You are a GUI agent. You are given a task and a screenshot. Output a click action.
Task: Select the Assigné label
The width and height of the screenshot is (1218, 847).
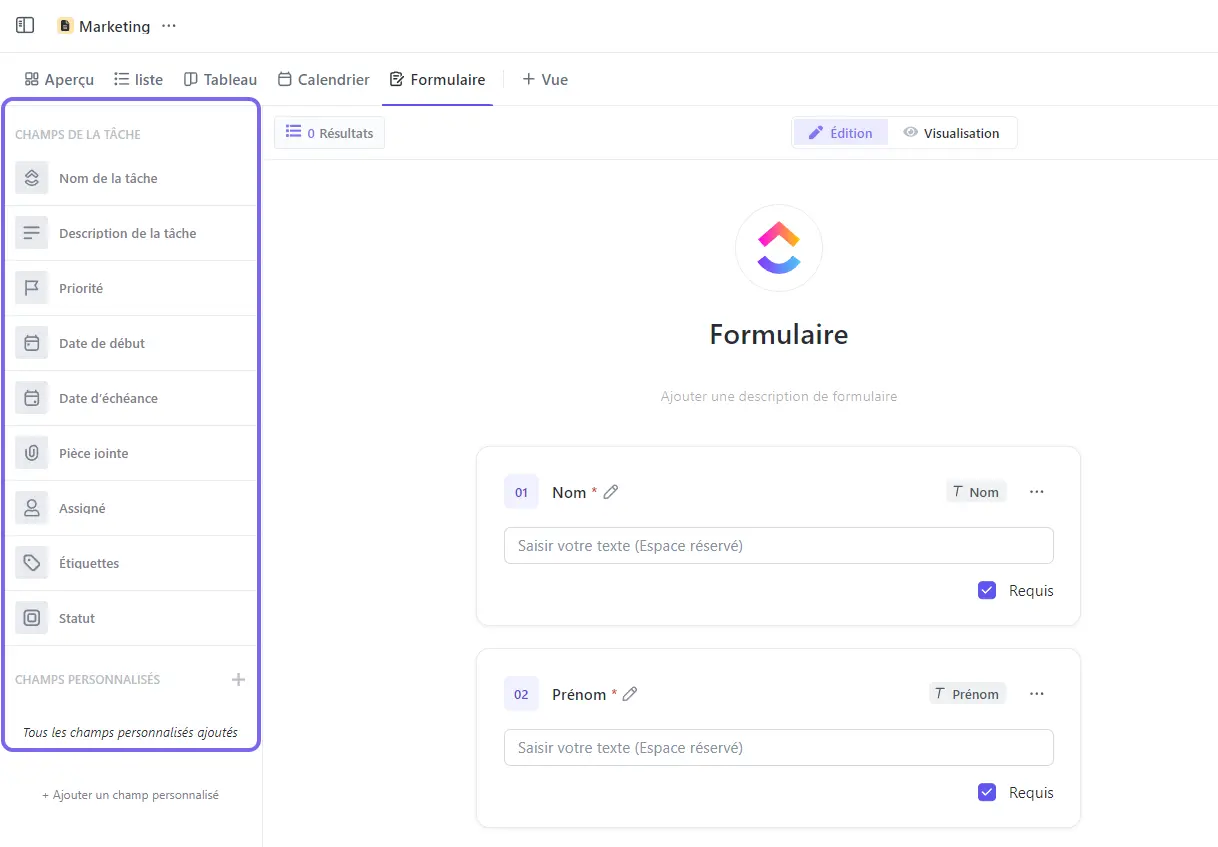pos(82,508)
